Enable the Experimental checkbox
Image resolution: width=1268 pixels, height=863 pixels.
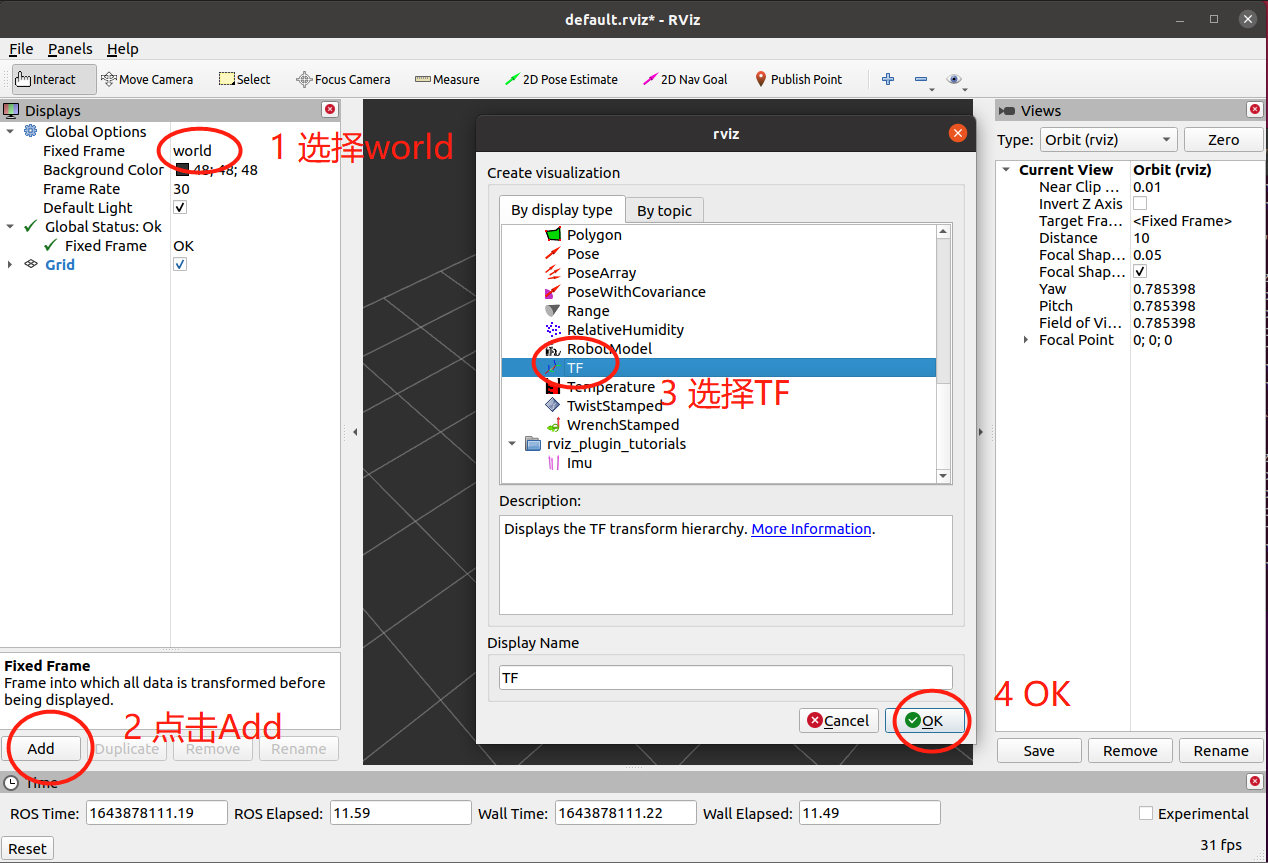(1146, 814)
